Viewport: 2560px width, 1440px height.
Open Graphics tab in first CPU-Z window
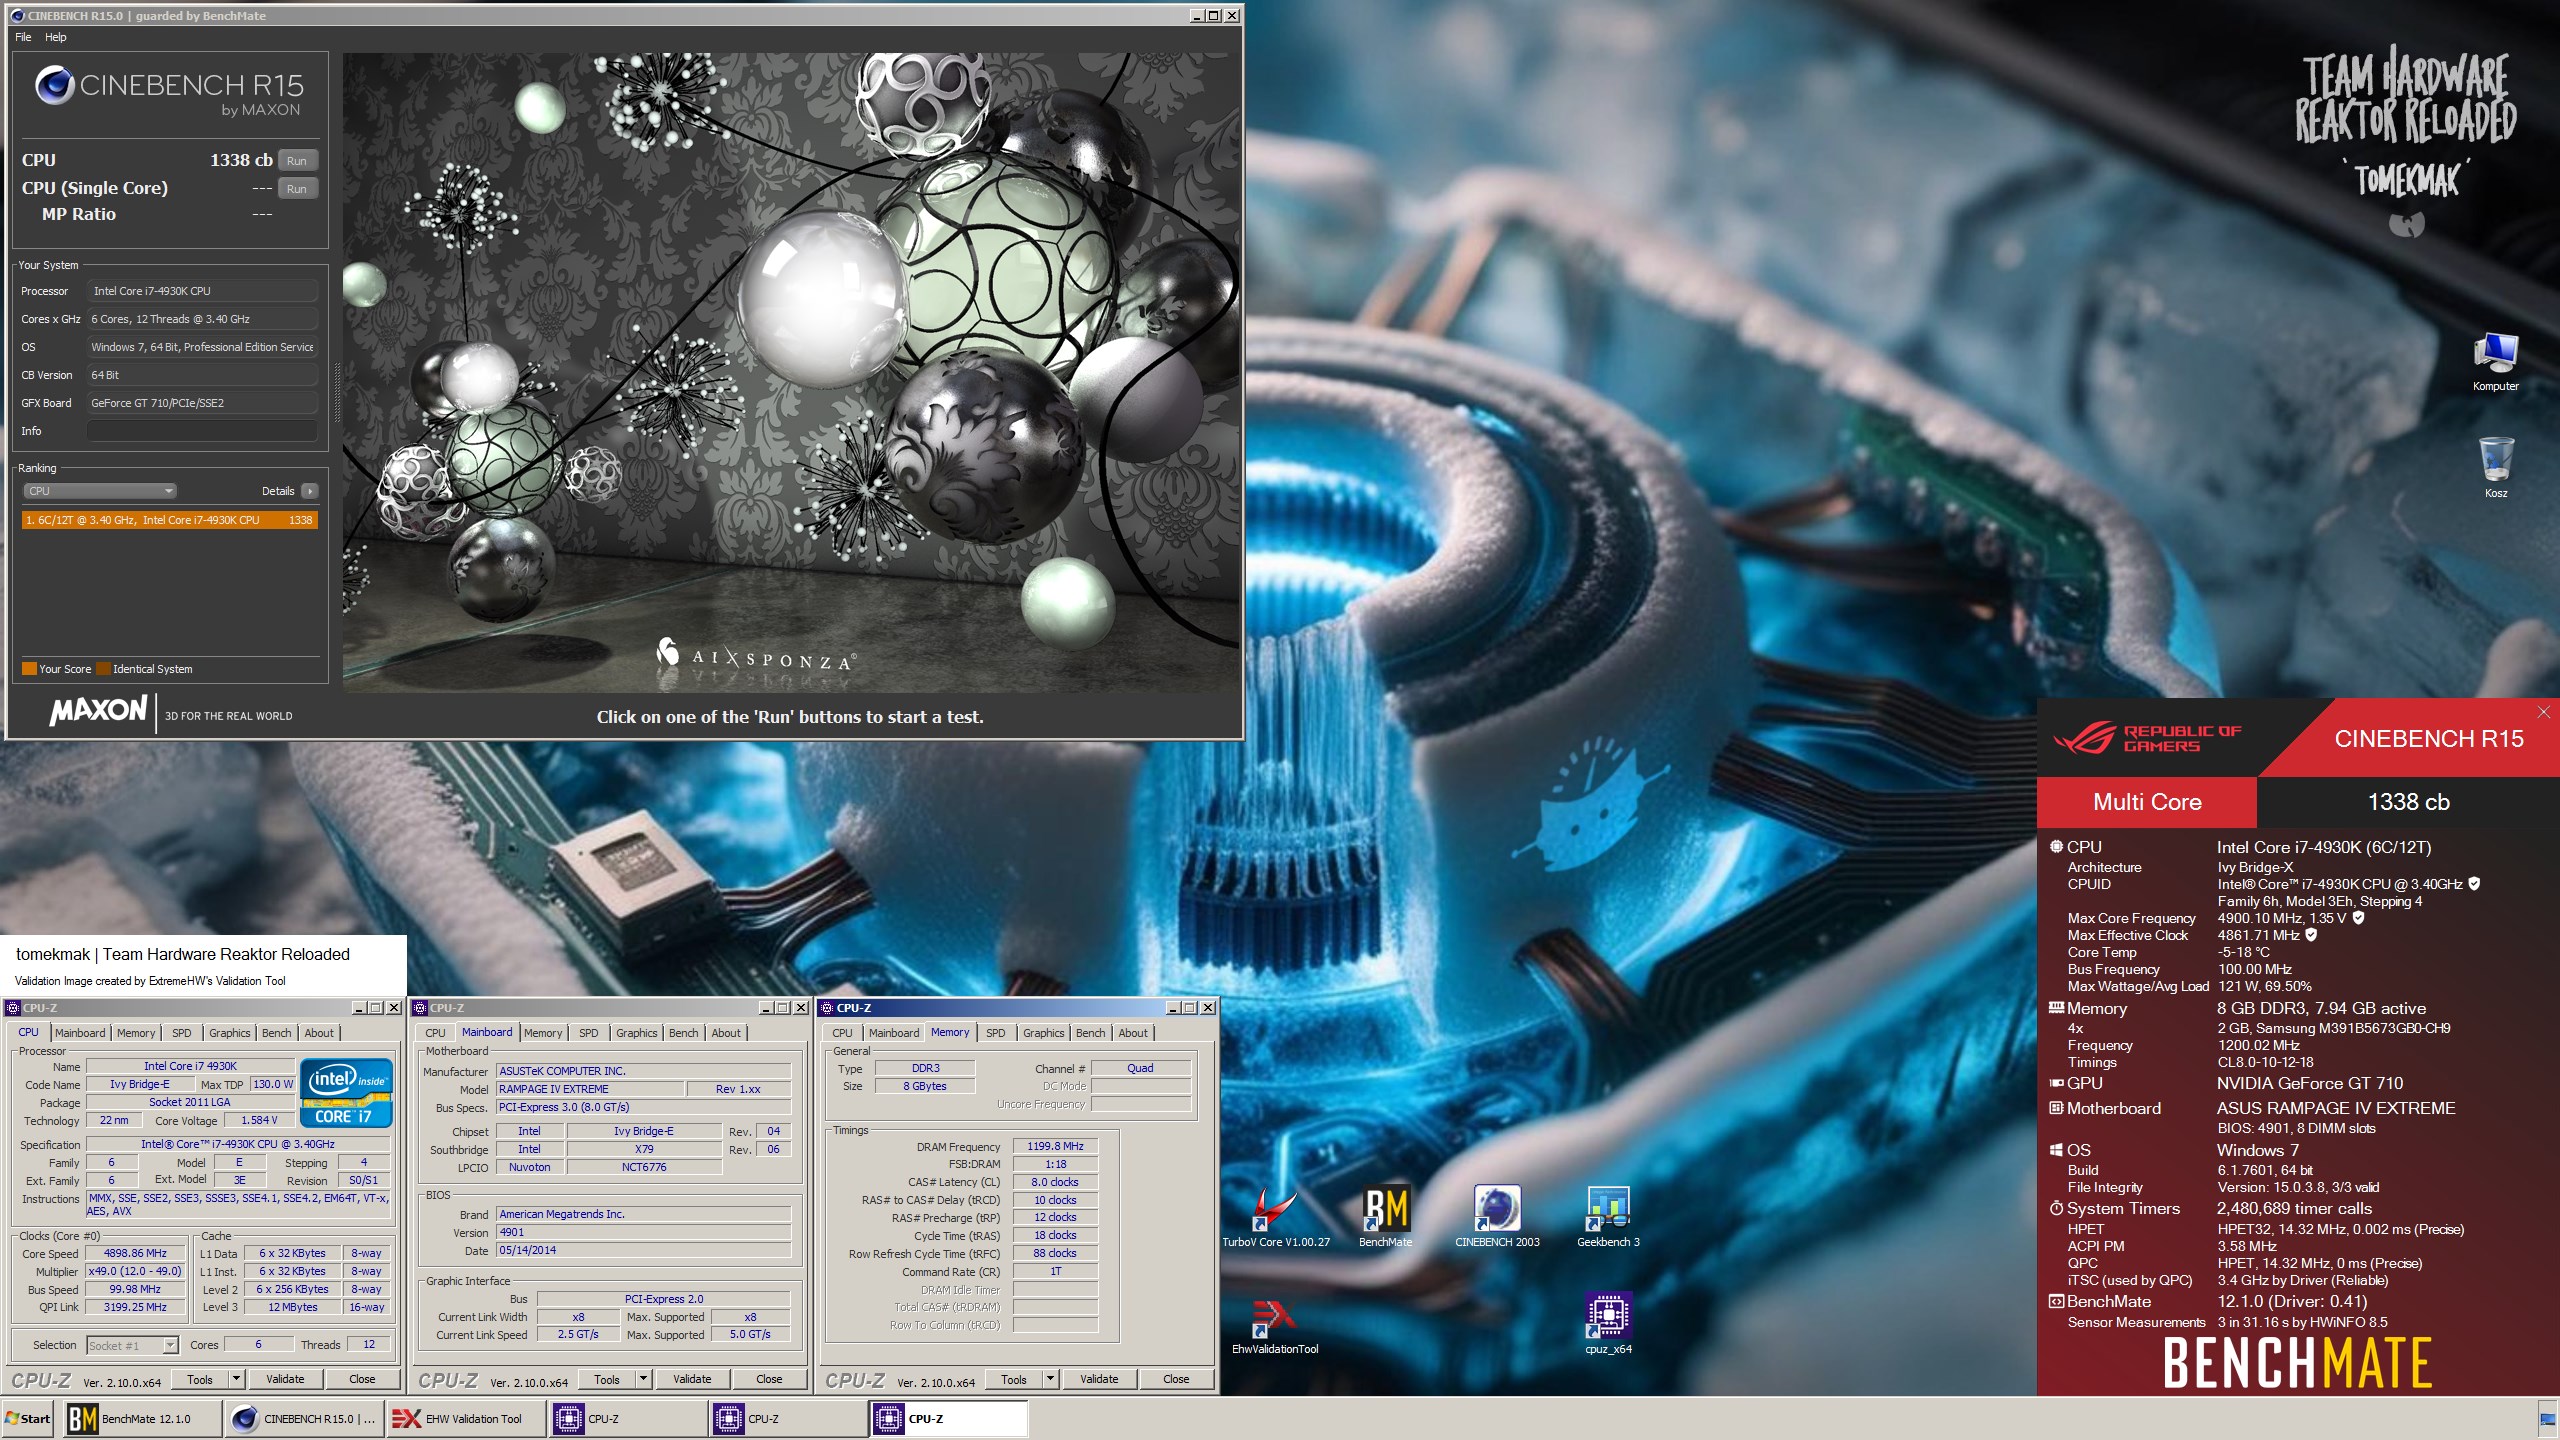click(230, 1033)
